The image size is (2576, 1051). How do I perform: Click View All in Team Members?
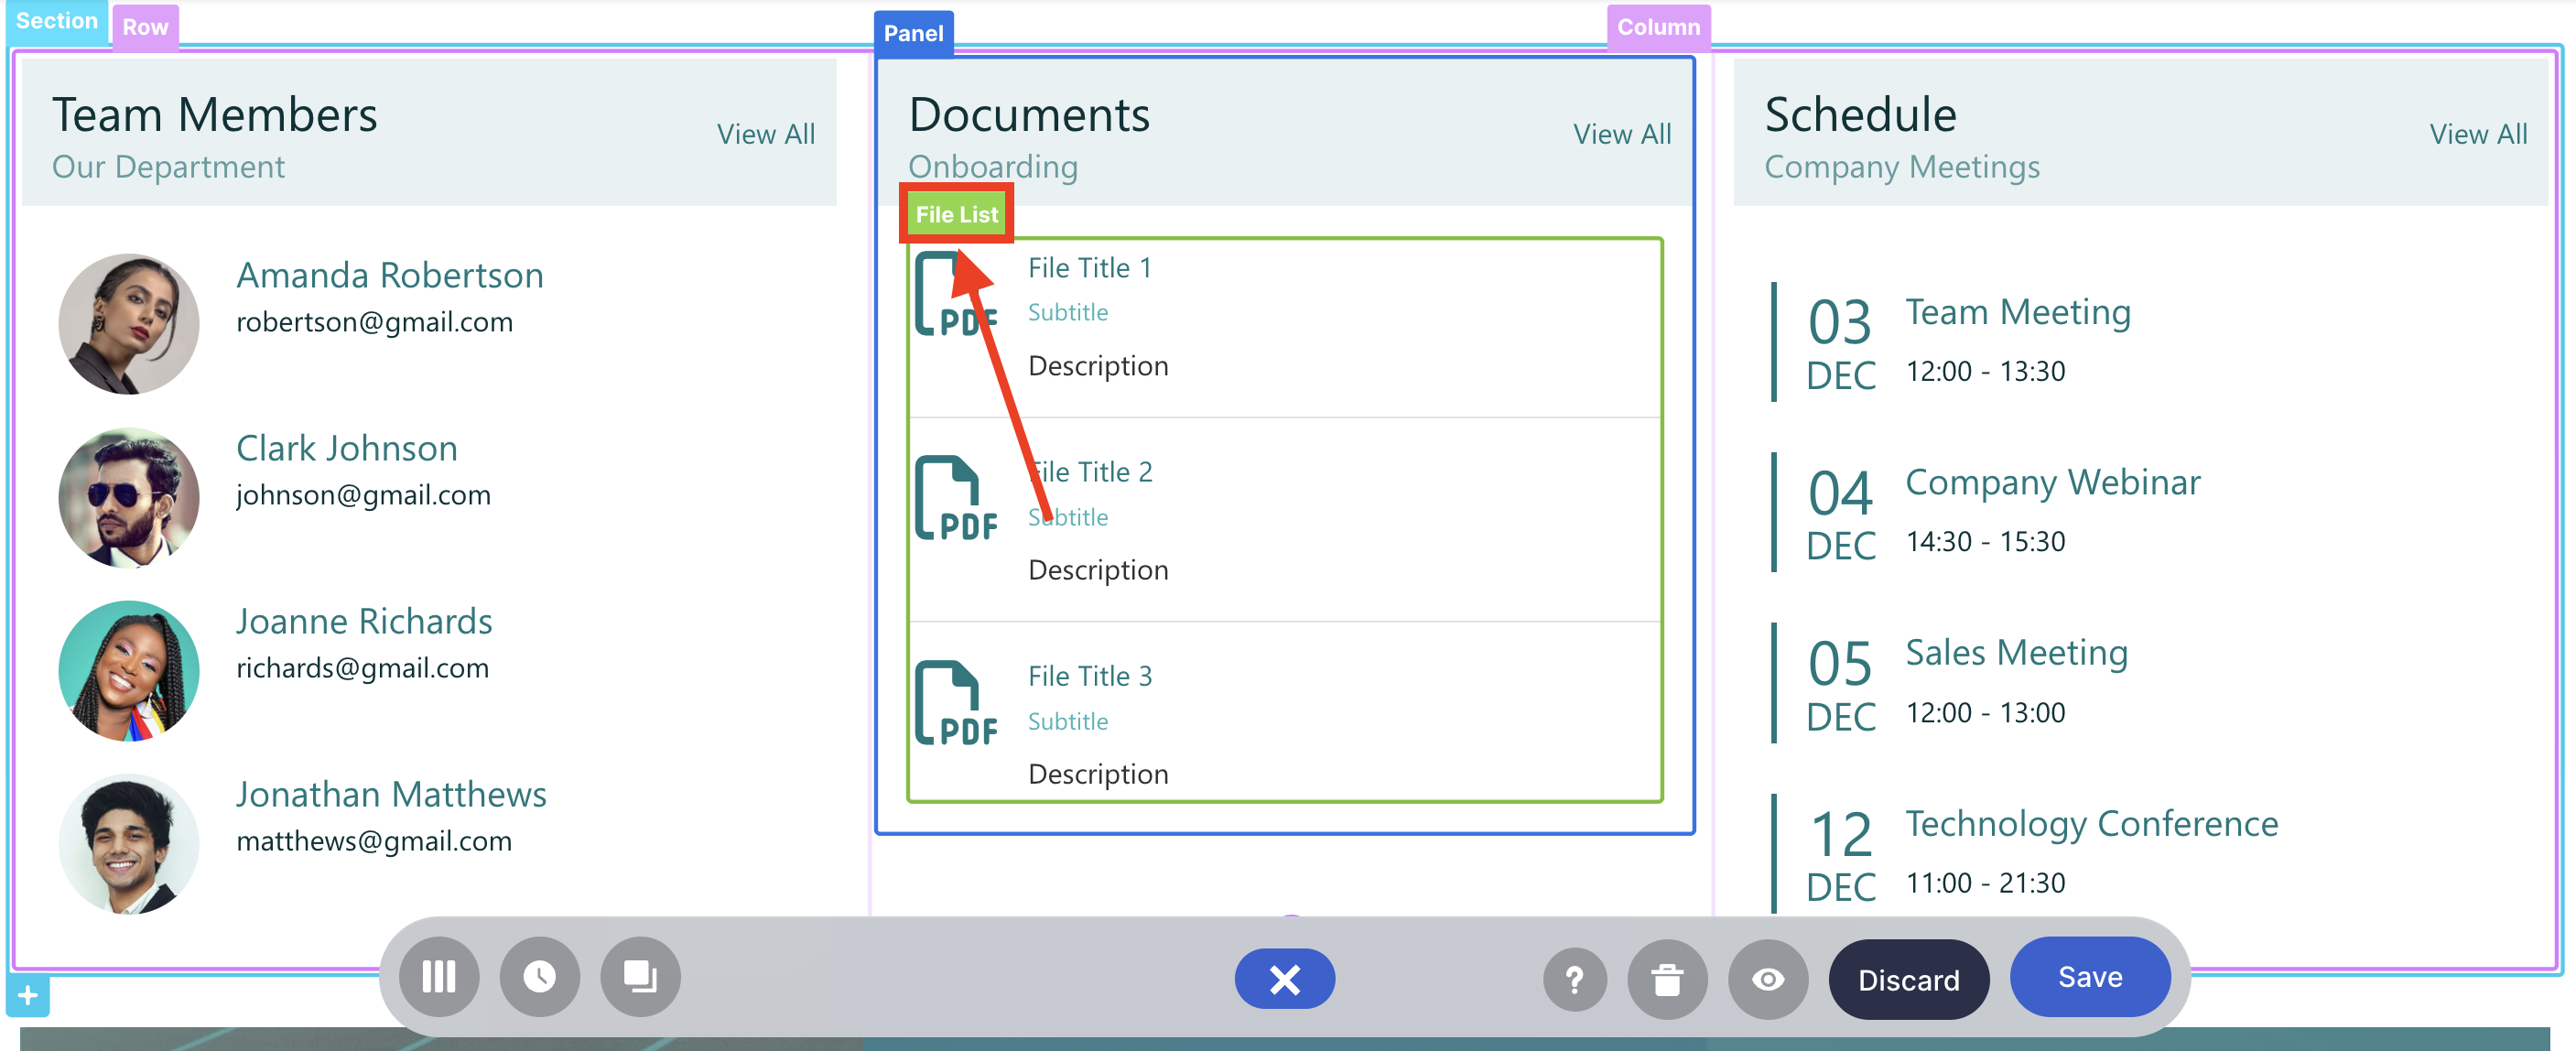click(765, 134)
